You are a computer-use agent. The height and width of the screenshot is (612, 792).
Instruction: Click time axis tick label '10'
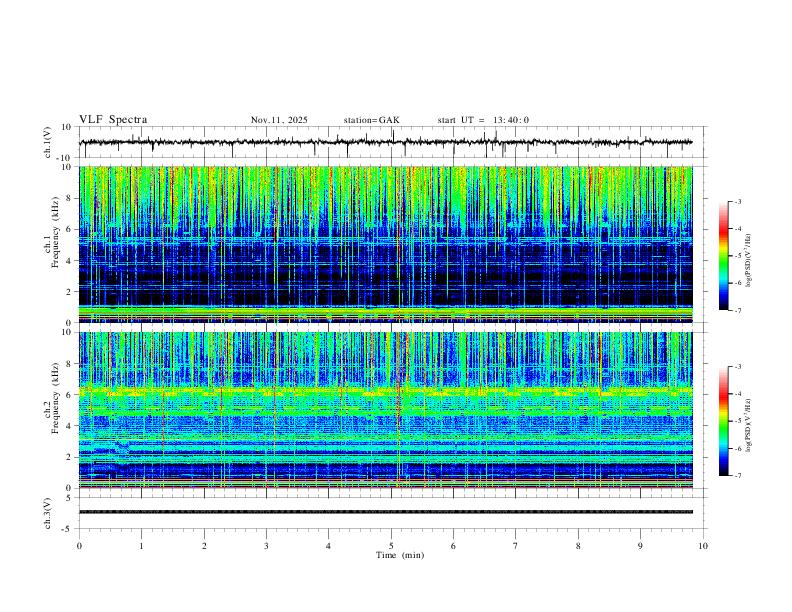(x=703, y=546)
